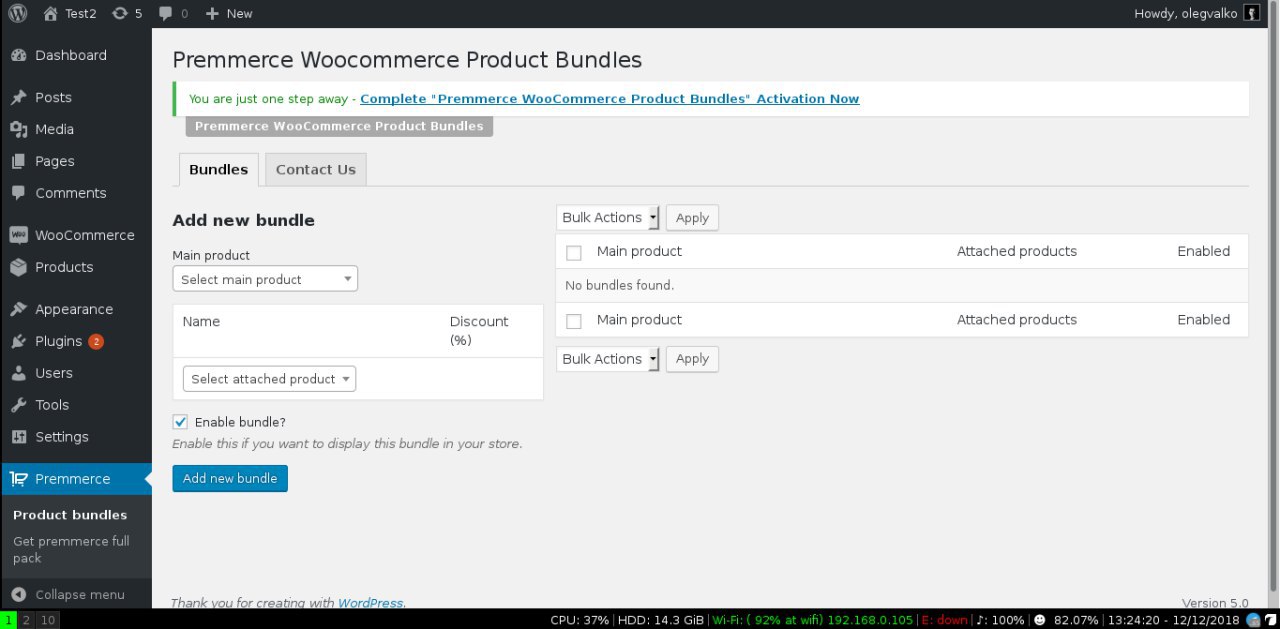This screenshot has width=1280, height=629.
Task: Click the Add new bundle button
Action: 230,478
